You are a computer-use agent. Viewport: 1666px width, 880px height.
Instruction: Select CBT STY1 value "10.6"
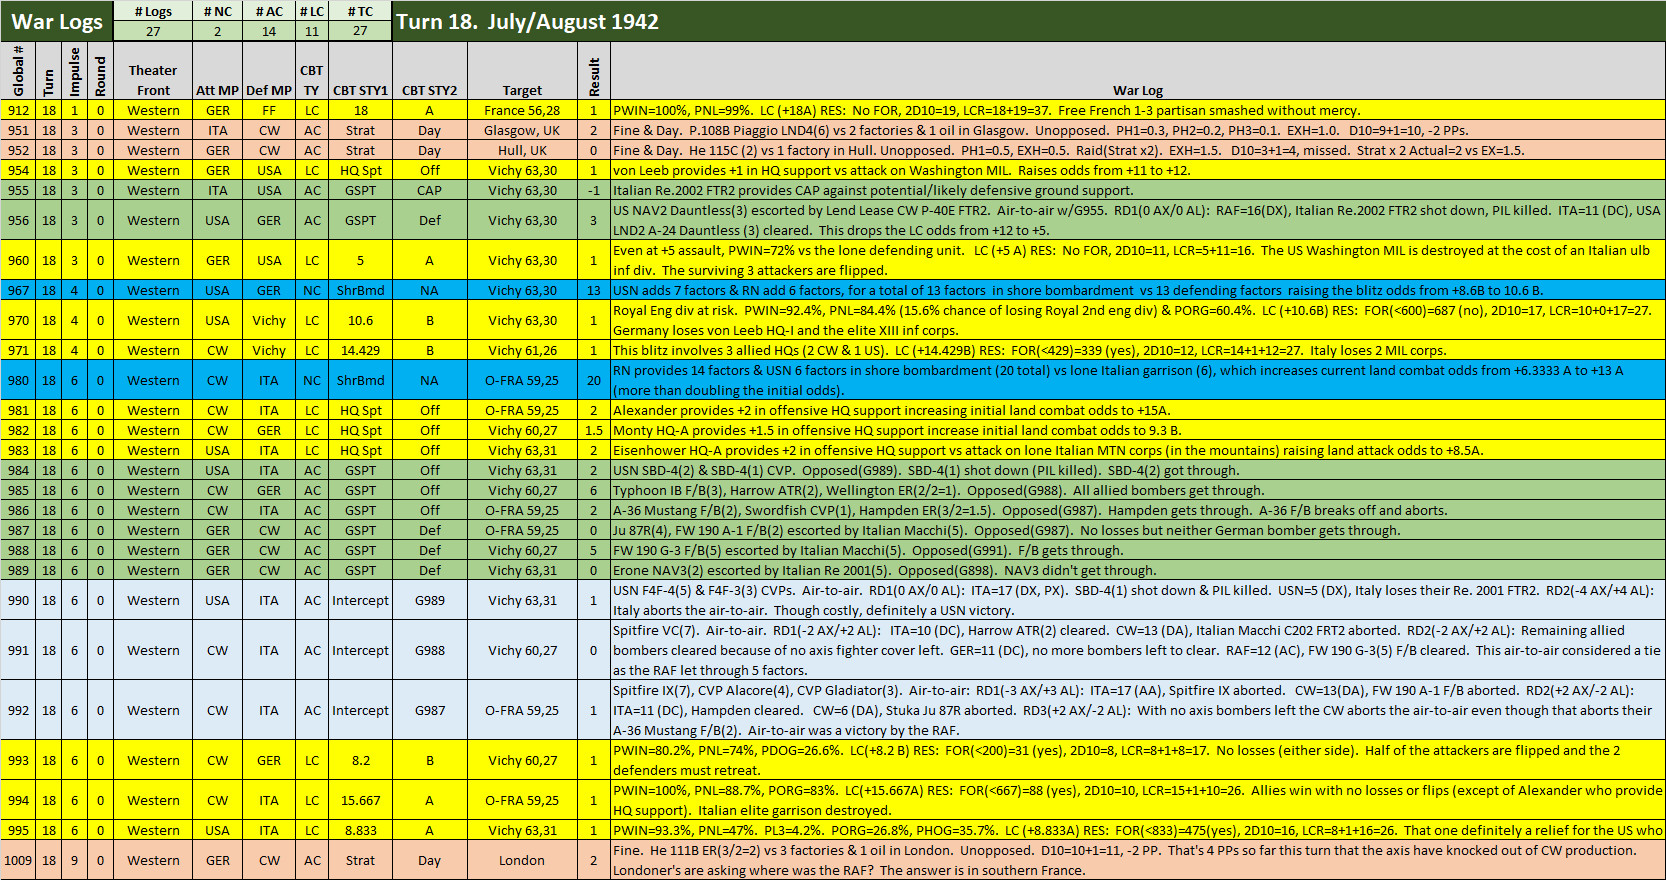pyautogui.click(x=360, y=320)
